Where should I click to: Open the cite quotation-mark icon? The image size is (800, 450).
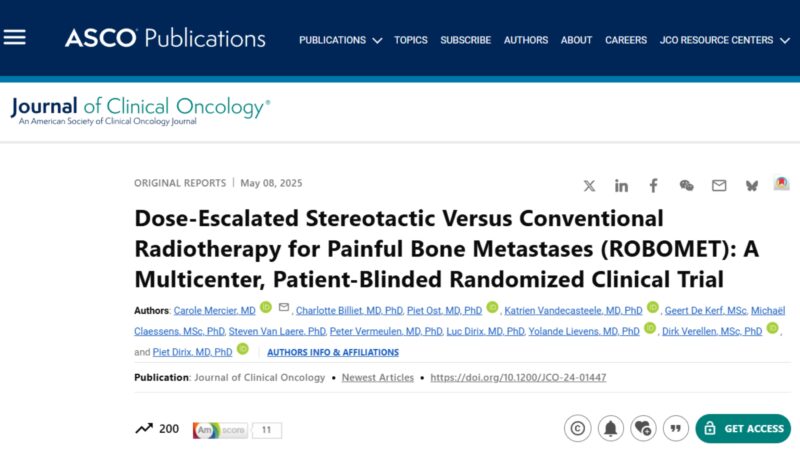pos(676,428)
